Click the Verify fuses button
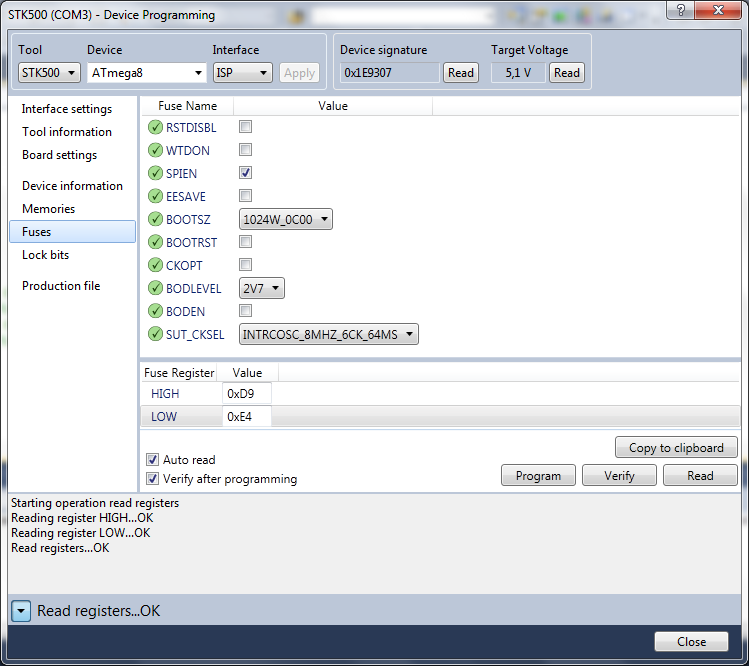Viewport: 749px width, 666px height. click(620, 476)
